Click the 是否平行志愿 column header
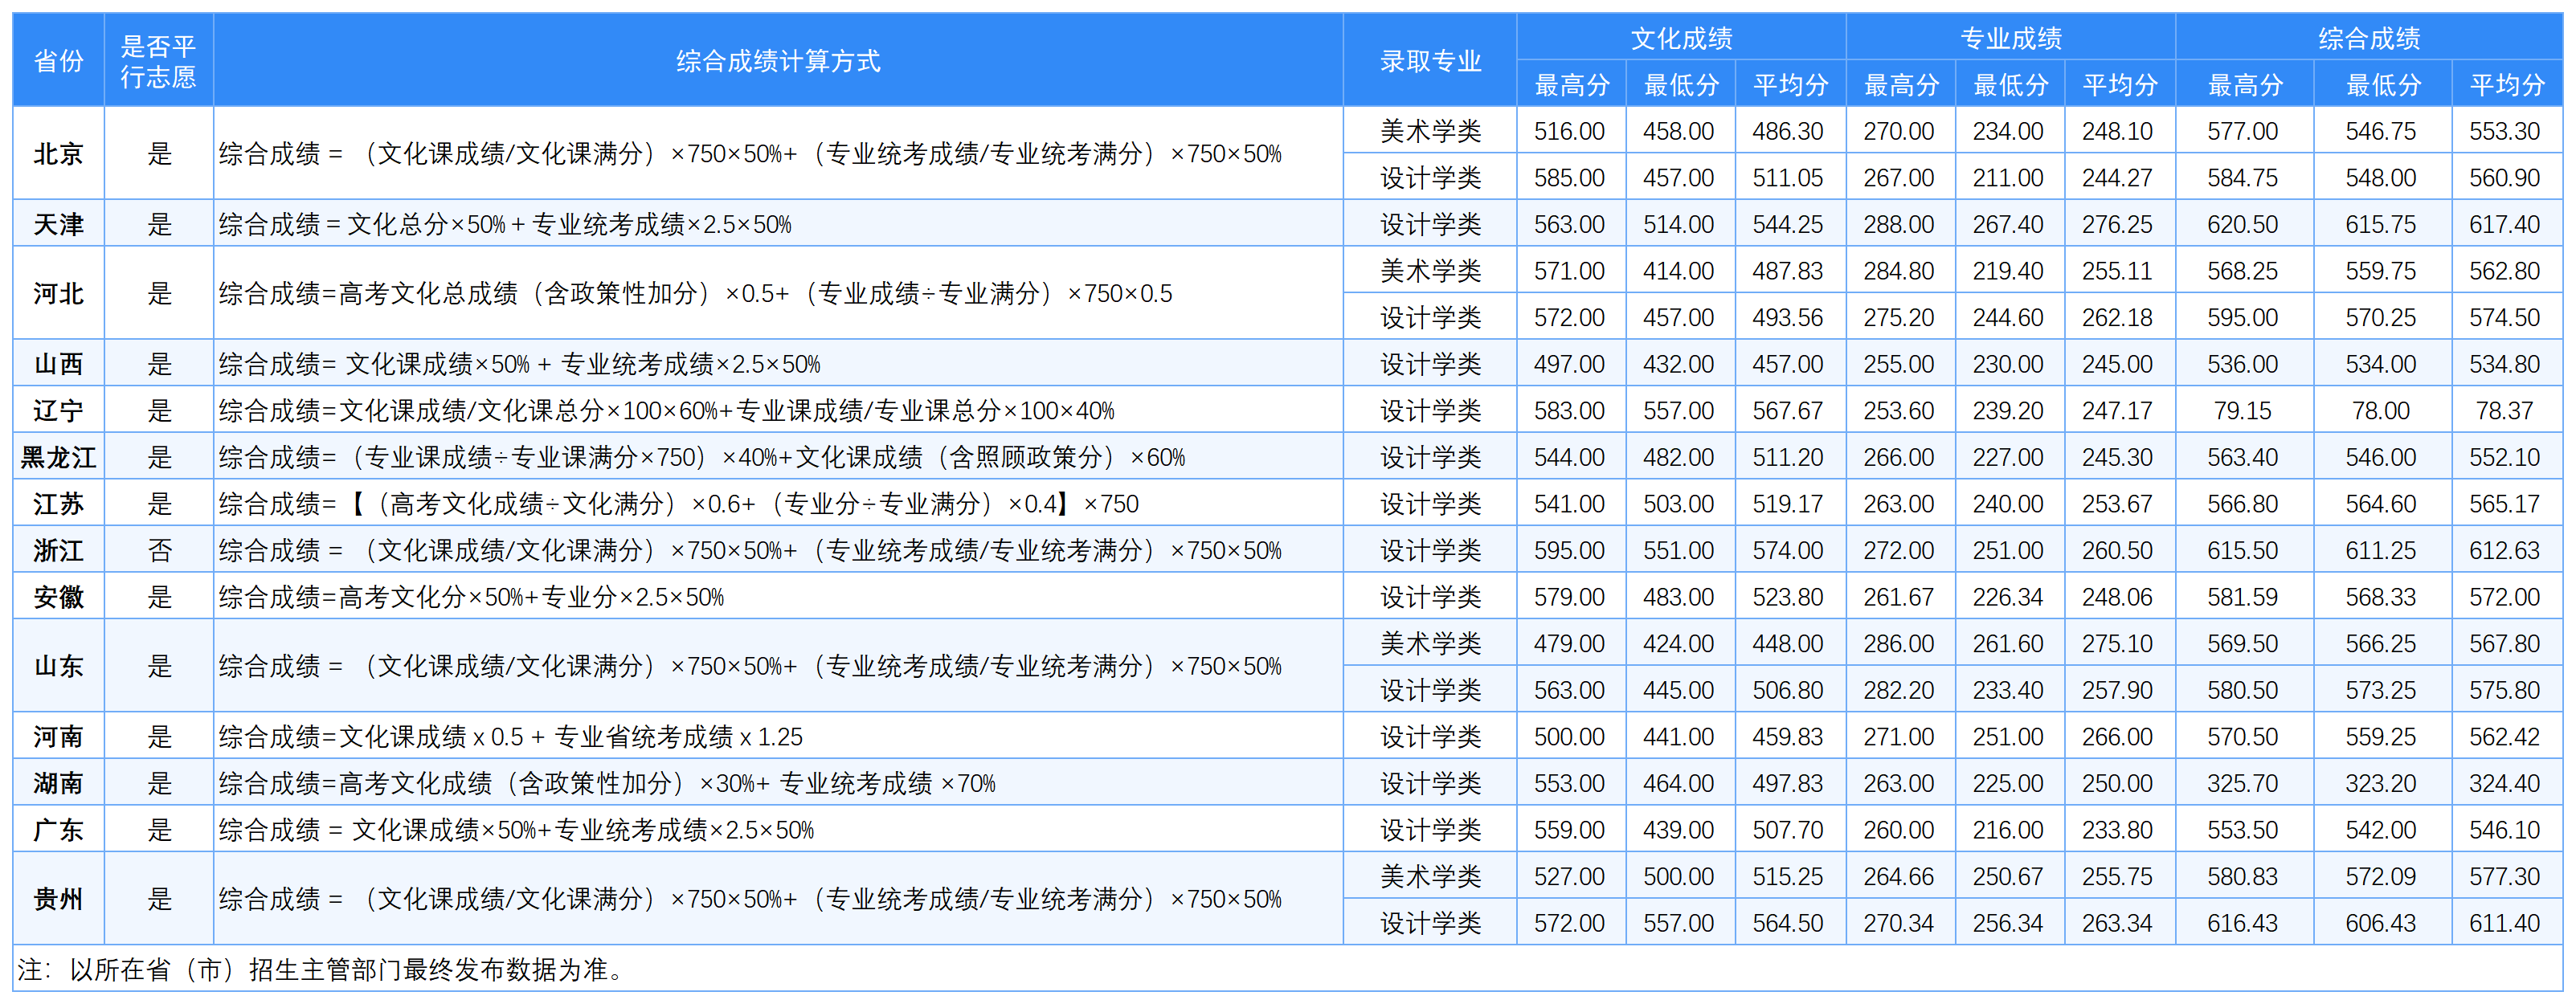This screenshot has width=2576, height=1004. click(159, 61)
